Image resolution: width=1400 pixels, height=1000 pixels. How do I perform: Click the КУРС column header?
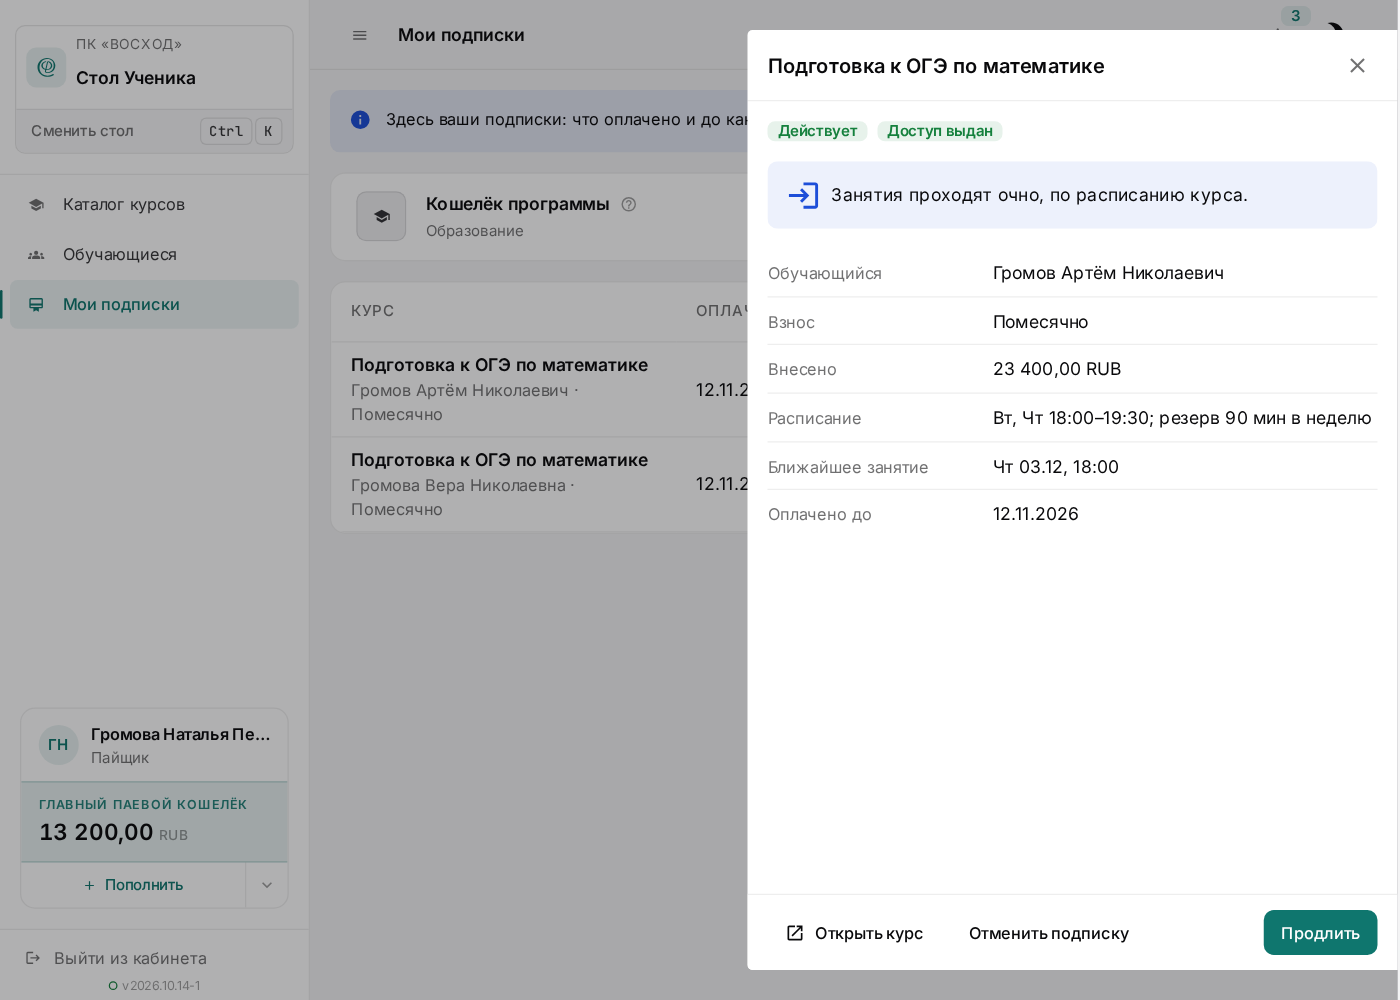coord(373,311)
